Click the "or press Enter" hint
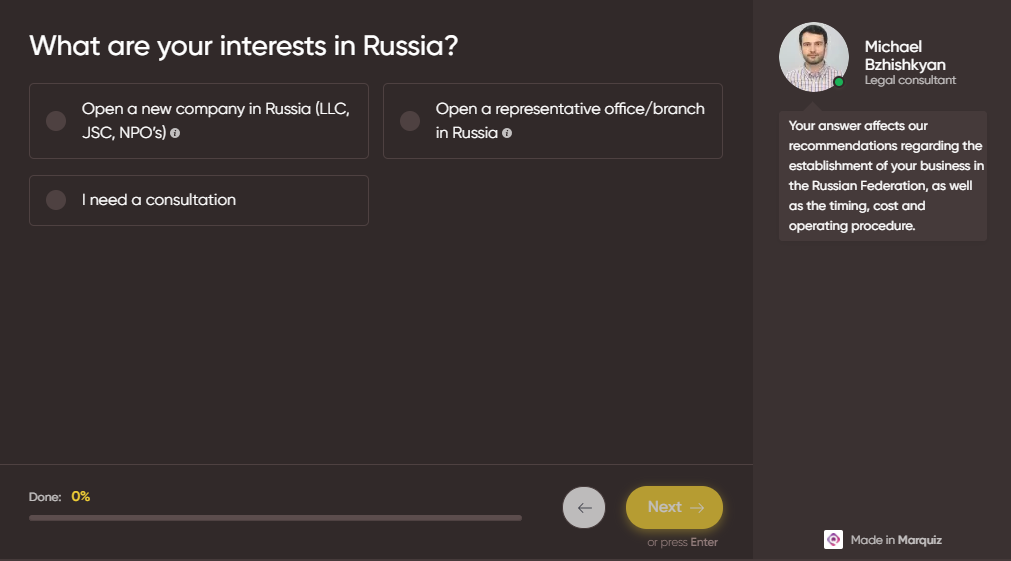 [x=682, y=542]
